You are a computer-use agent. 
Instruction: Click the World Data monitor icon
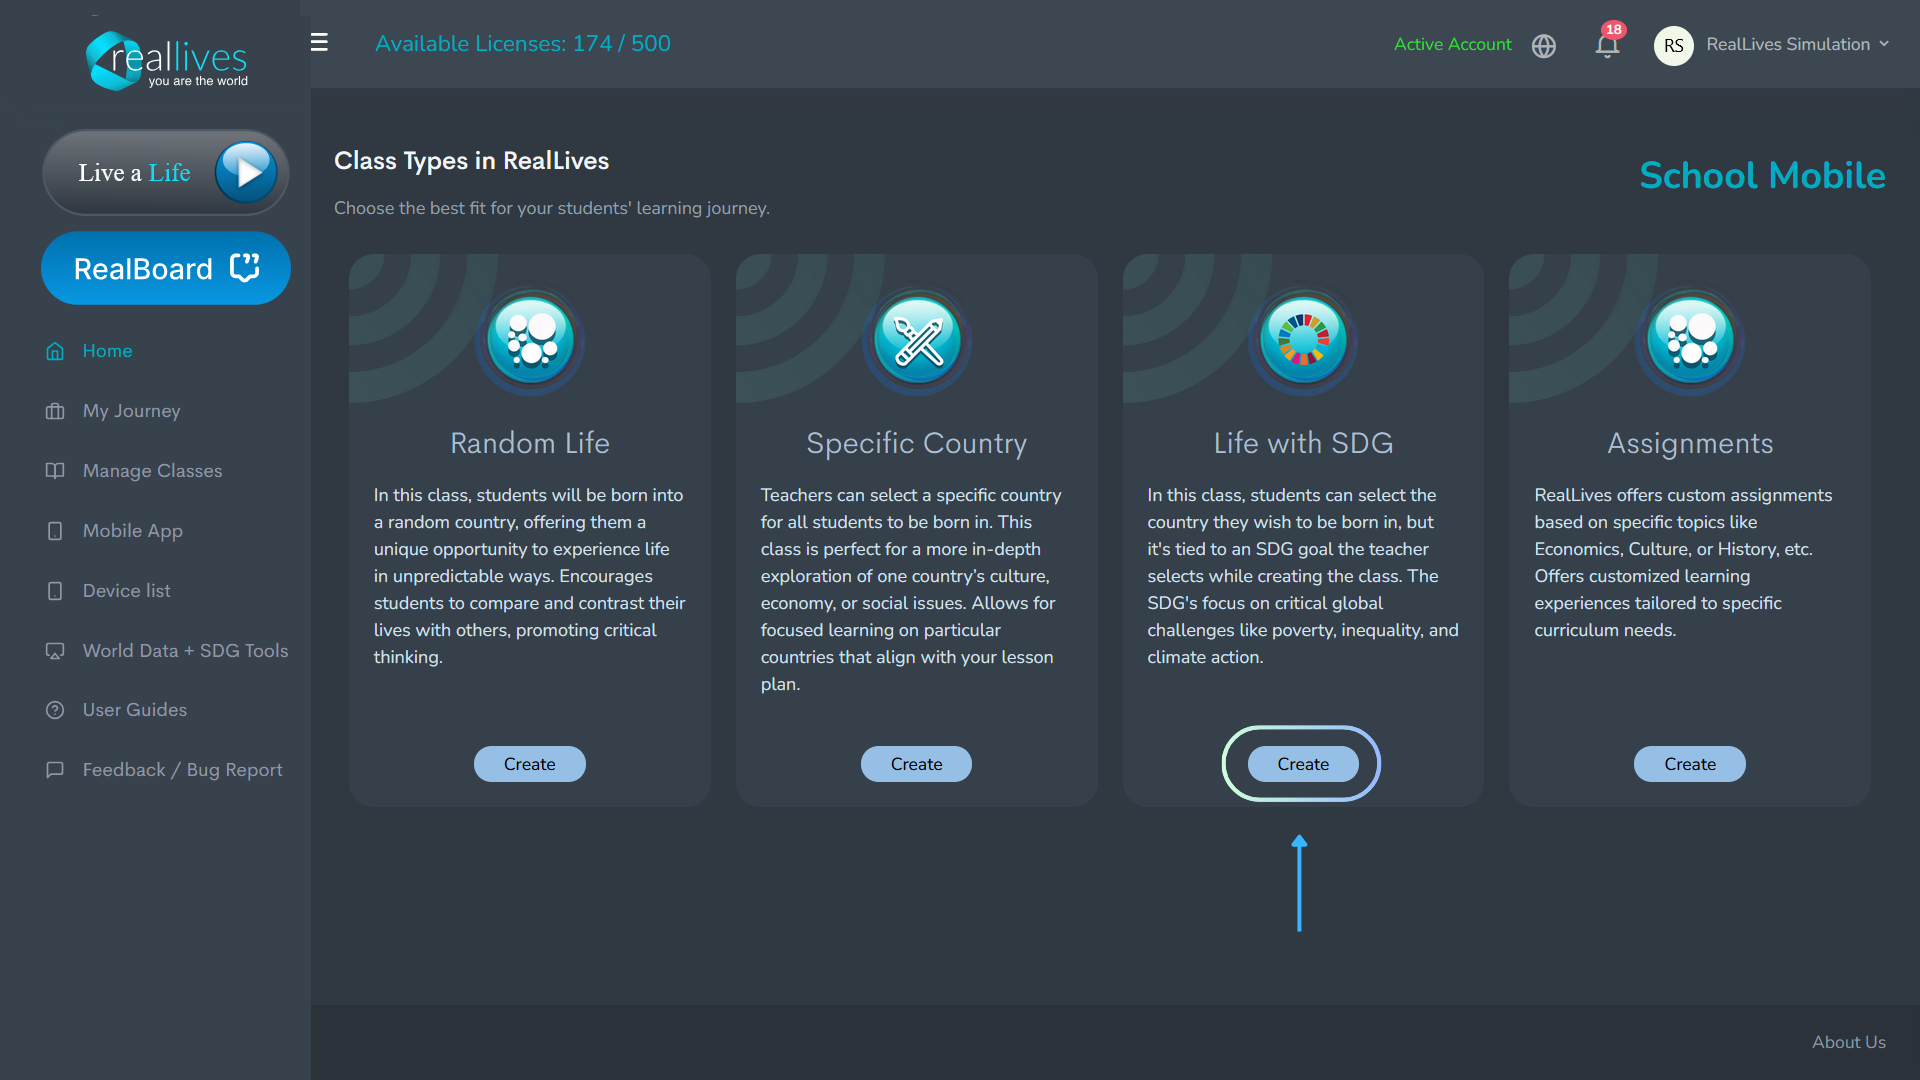[55, 651]
